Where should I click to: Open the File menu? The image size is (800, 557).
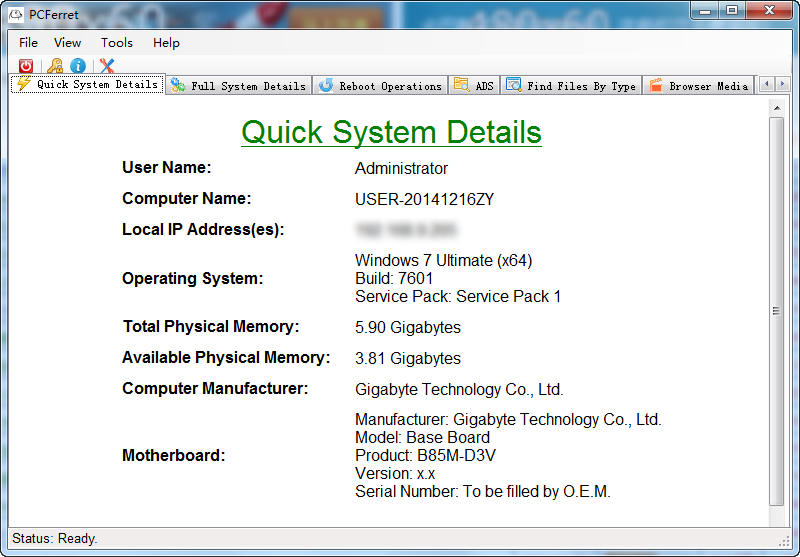click(29, 43)
